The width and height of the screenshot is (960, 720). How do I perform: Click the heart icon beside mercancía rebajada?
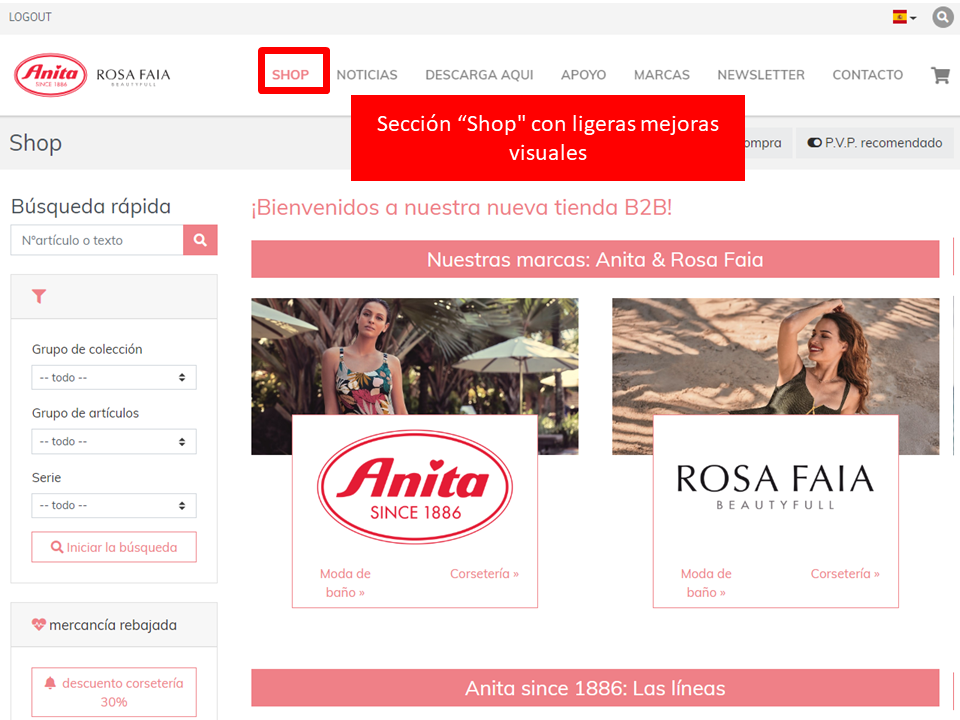[x=39, y=625]
